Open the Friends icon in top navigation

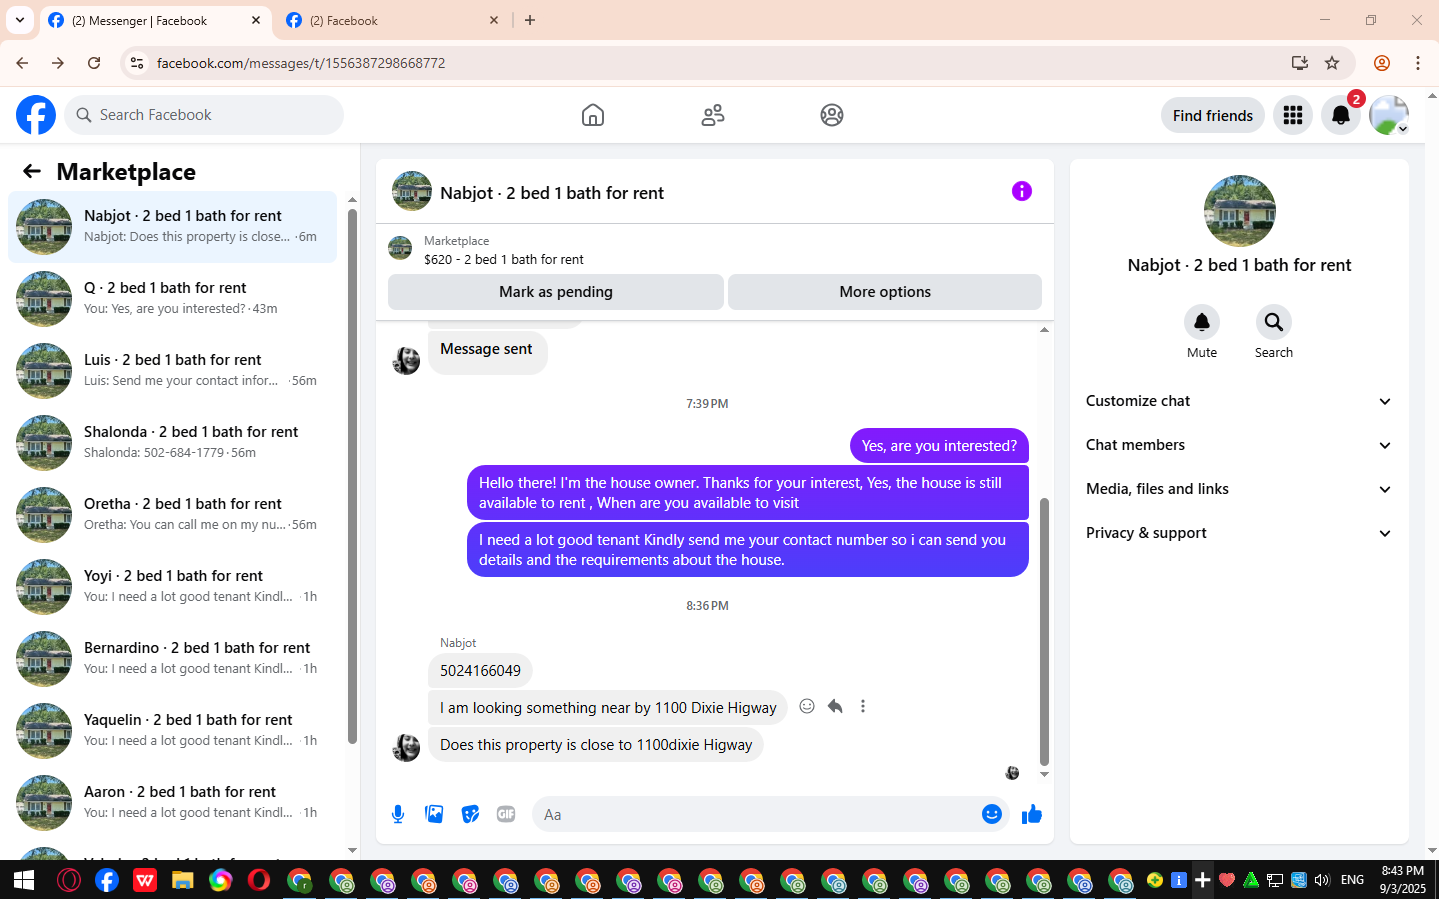click(713, 115)
